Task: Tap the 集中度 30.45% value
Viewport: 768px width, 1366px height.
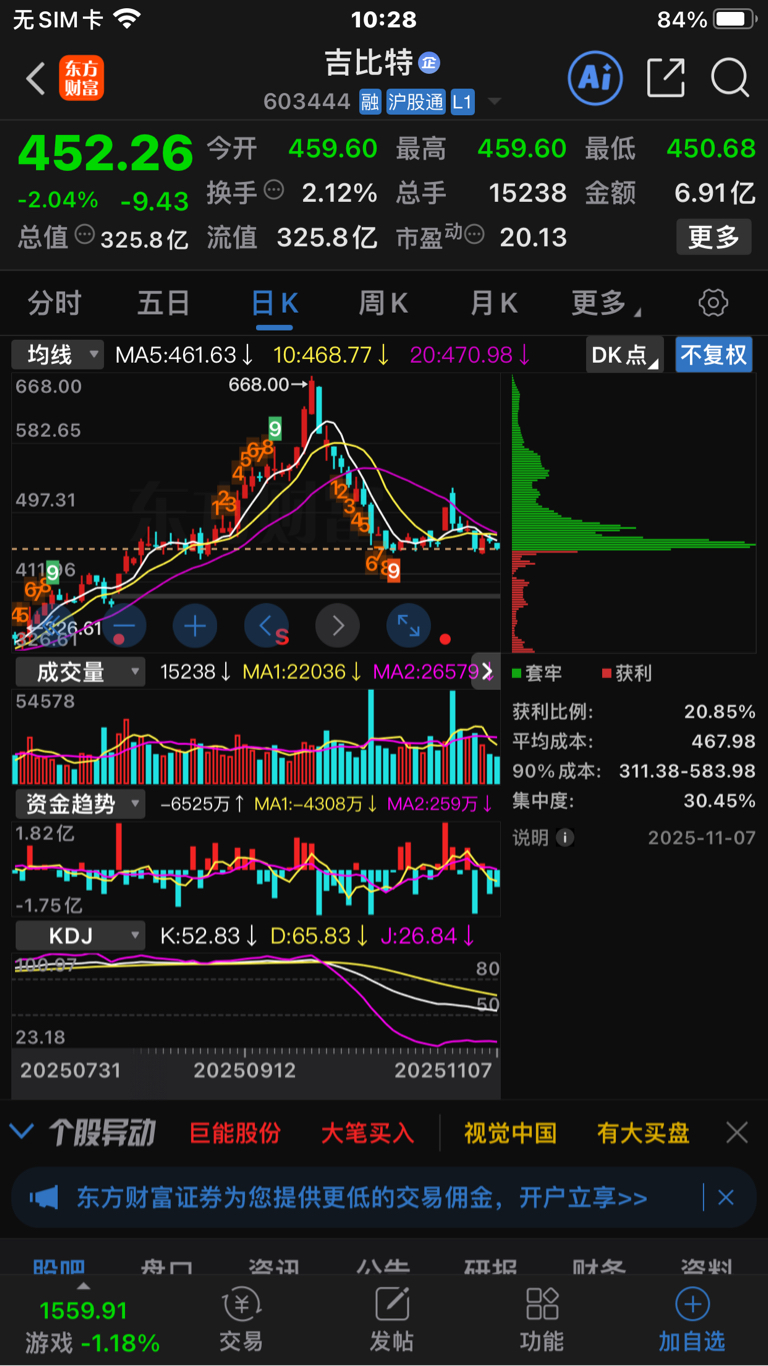Action: (720, 800)
